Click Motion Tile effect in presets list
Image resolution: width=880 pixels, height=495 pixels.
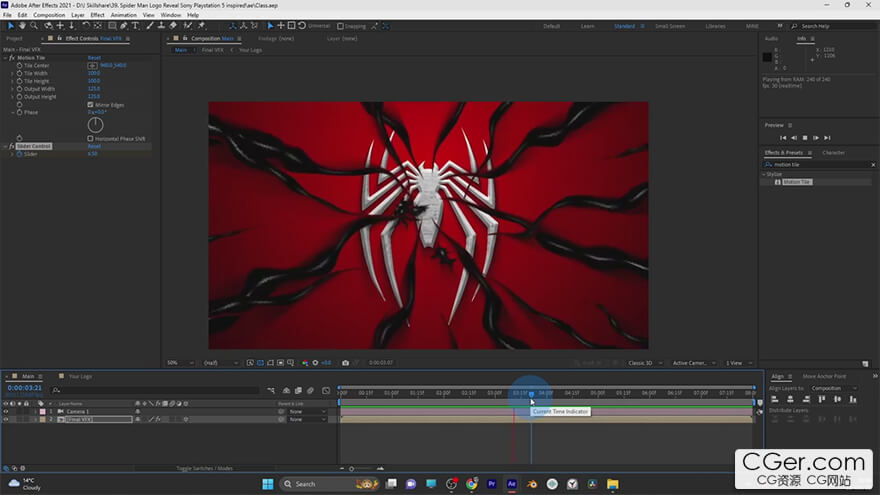(797, 182)
